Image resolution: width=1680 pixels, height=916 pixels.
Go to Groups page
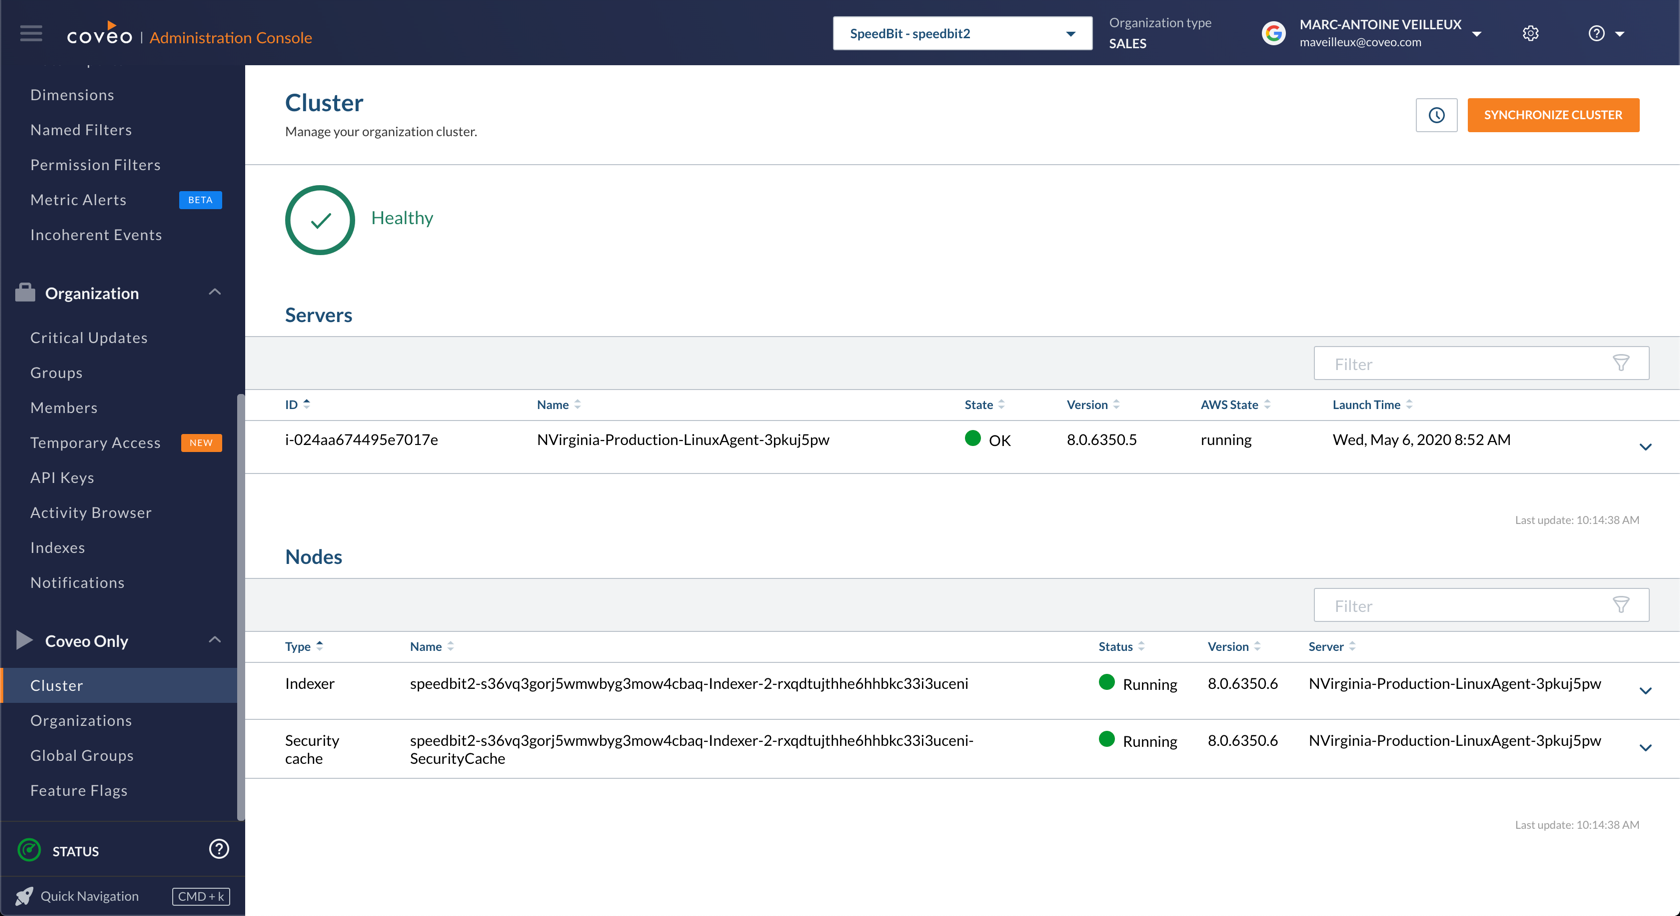[x=56, y=372]
